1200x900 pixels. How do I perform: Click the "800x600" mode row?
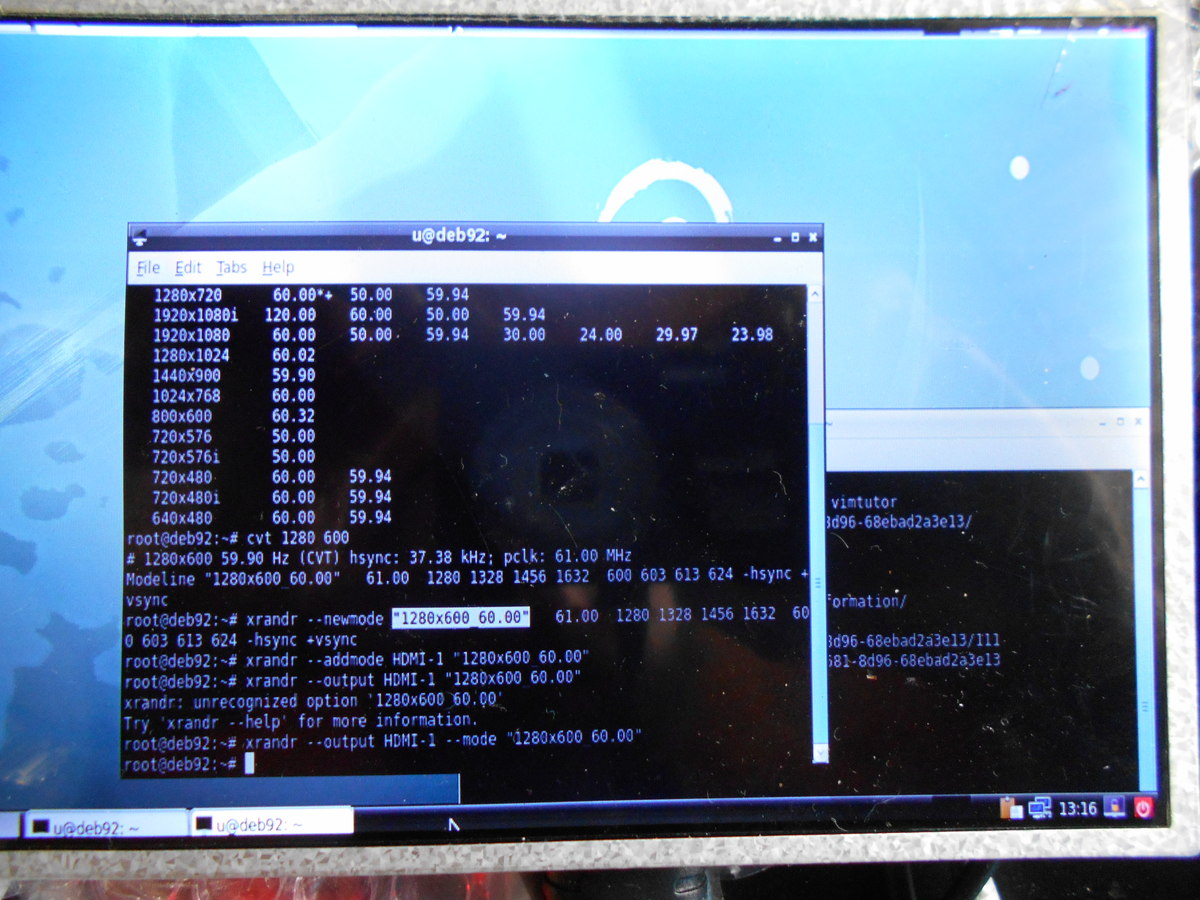pos(234,416)
